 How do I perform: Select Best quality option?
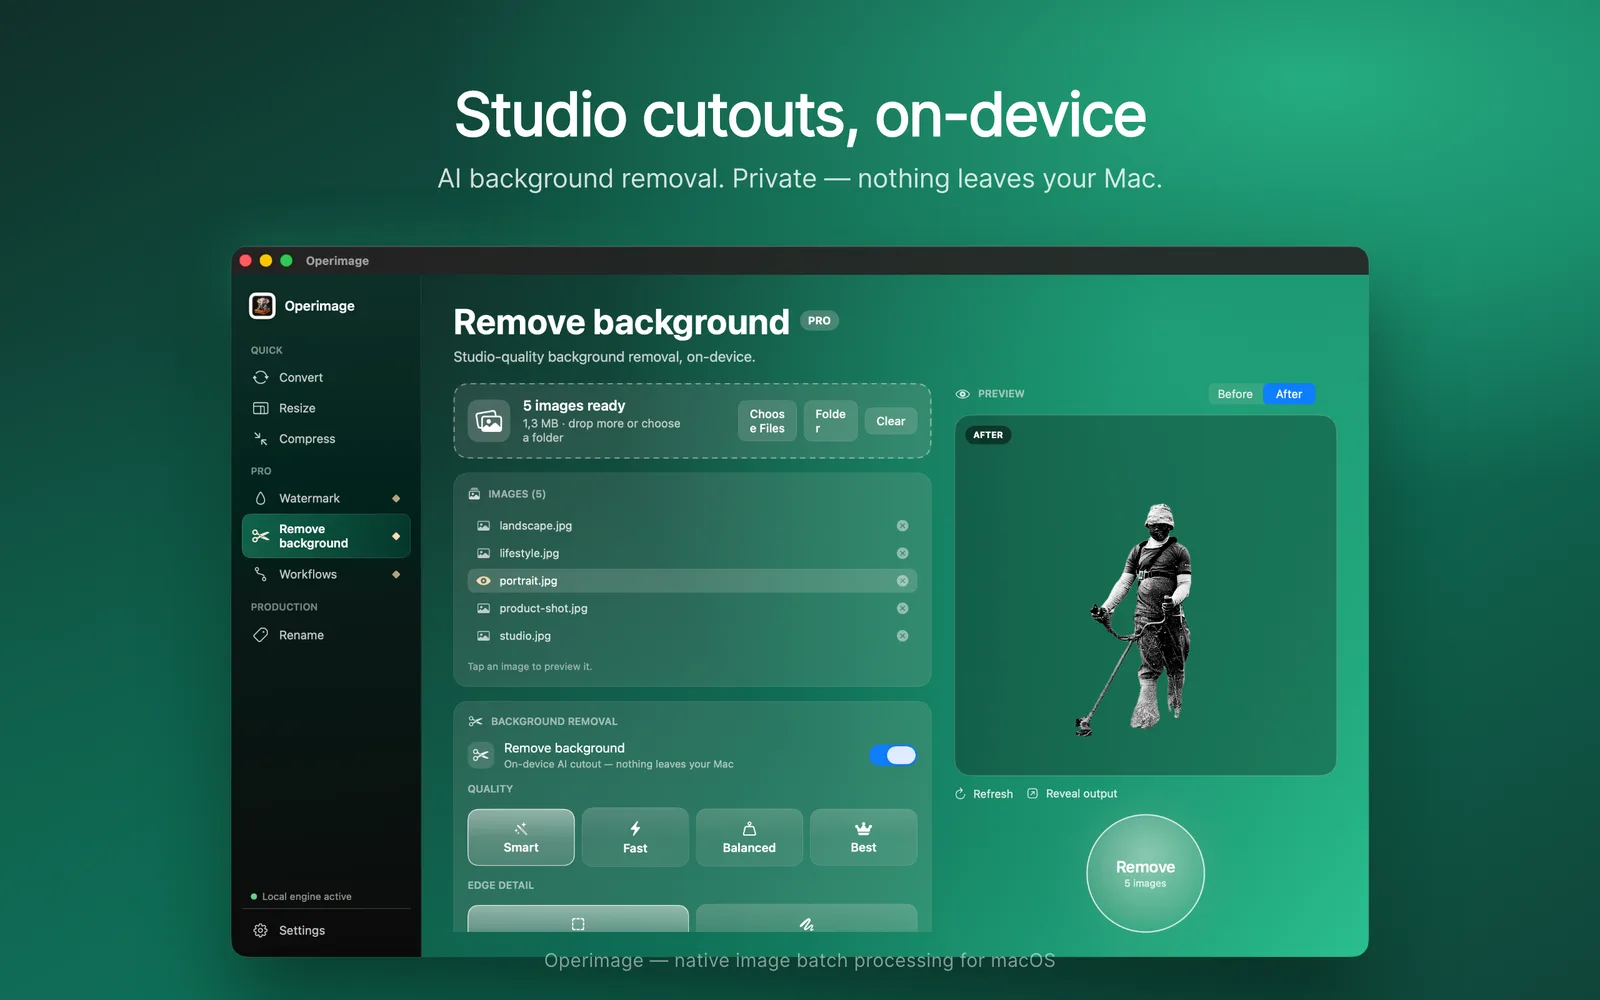click(863, 837)
